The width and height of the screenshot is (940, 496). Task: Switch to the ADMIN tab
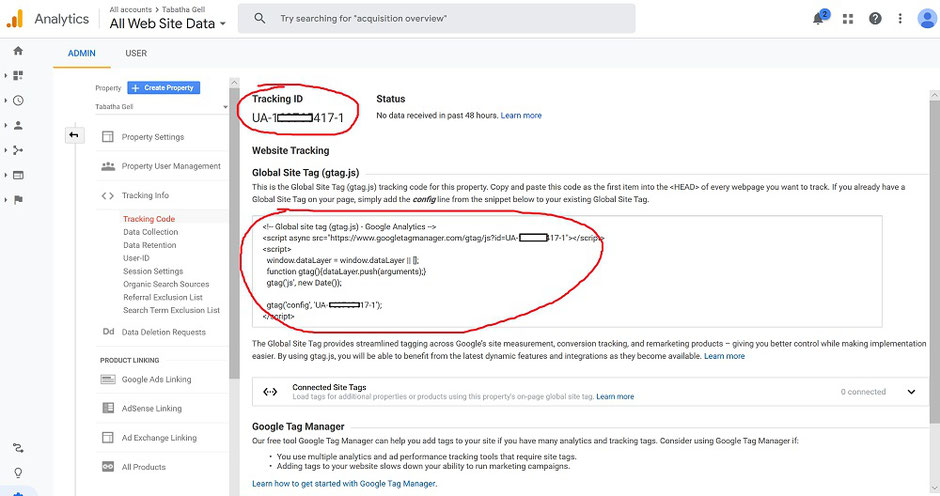82,53
